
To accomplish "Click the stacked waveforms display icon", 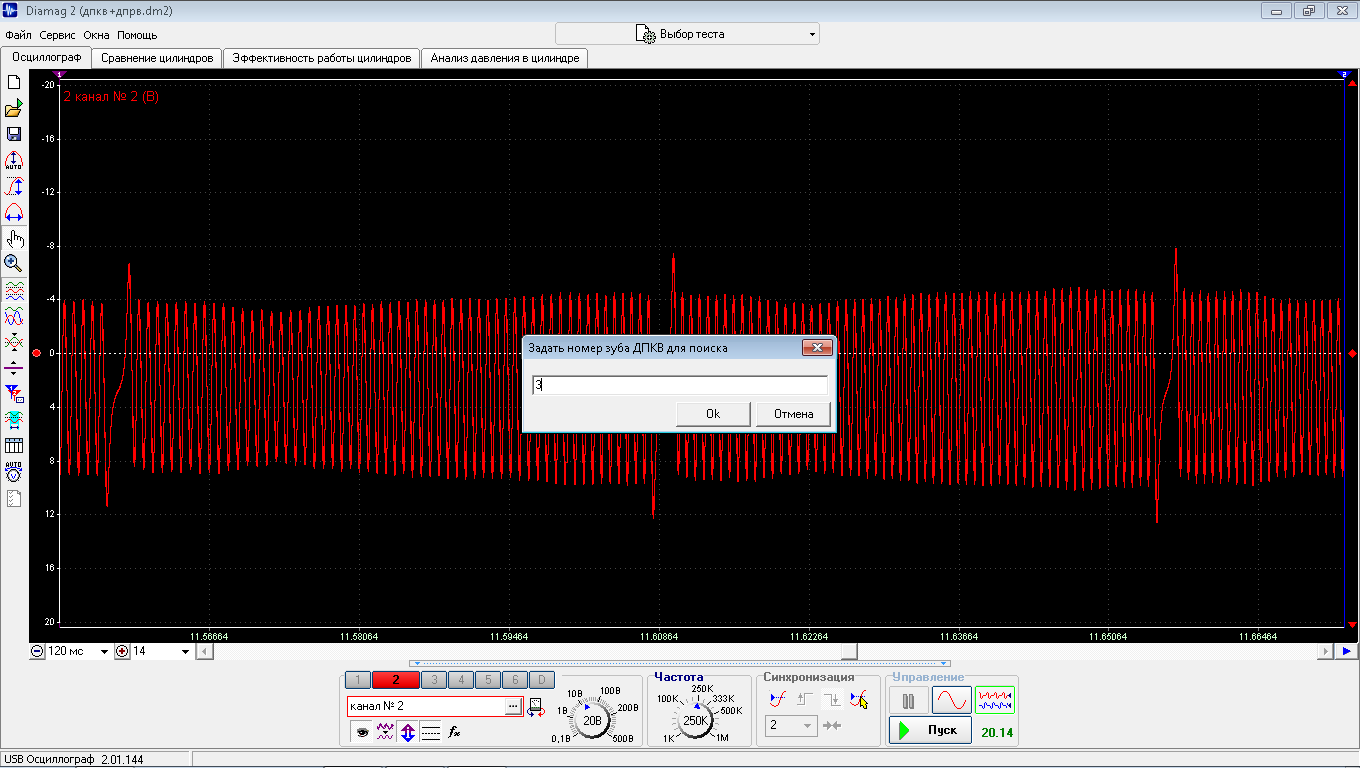I will (14, 291).
